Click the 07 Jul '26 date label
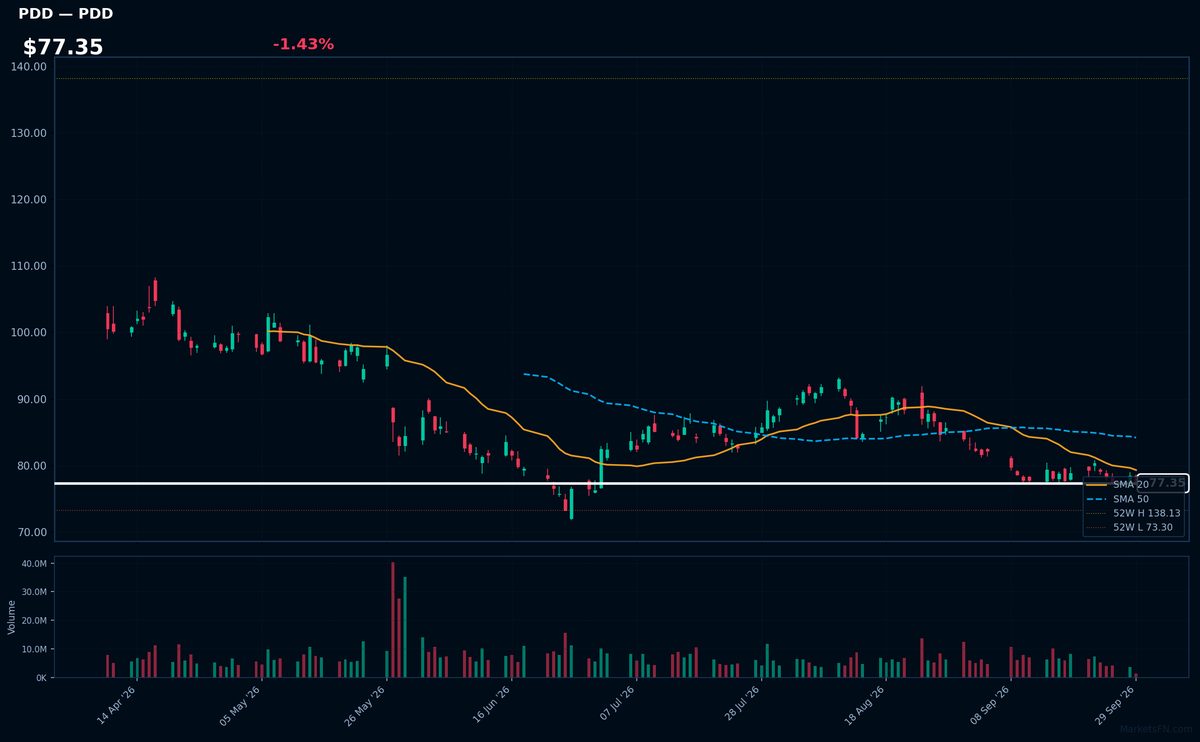 (616, 706)
